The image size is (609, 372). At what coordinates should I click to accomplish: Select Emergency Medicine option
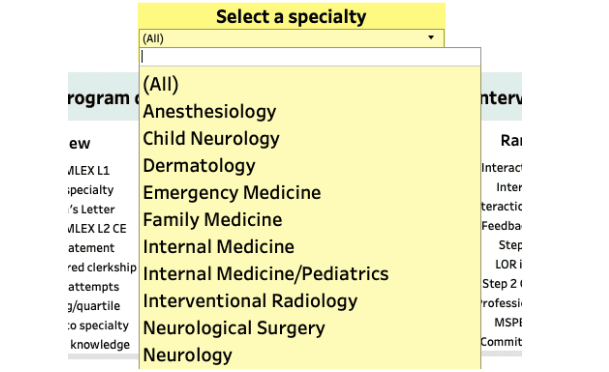(x=232, y=193)
